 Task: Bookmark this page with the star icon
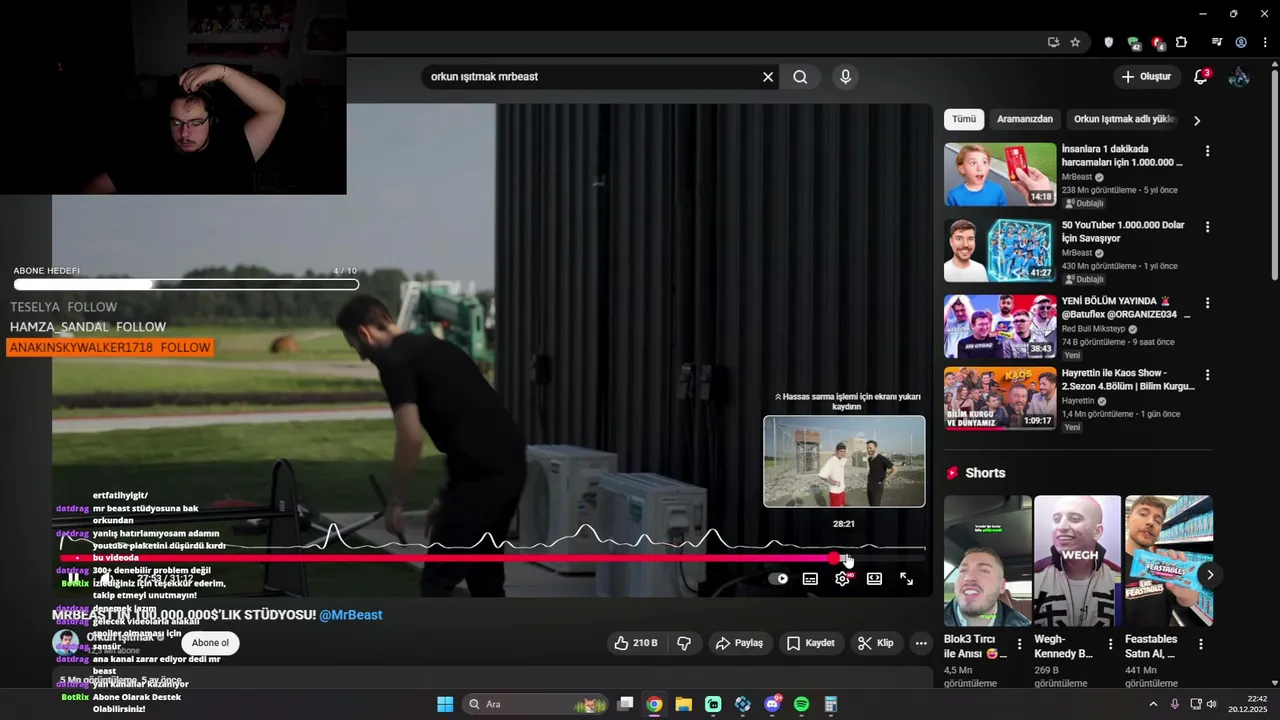1075,42
